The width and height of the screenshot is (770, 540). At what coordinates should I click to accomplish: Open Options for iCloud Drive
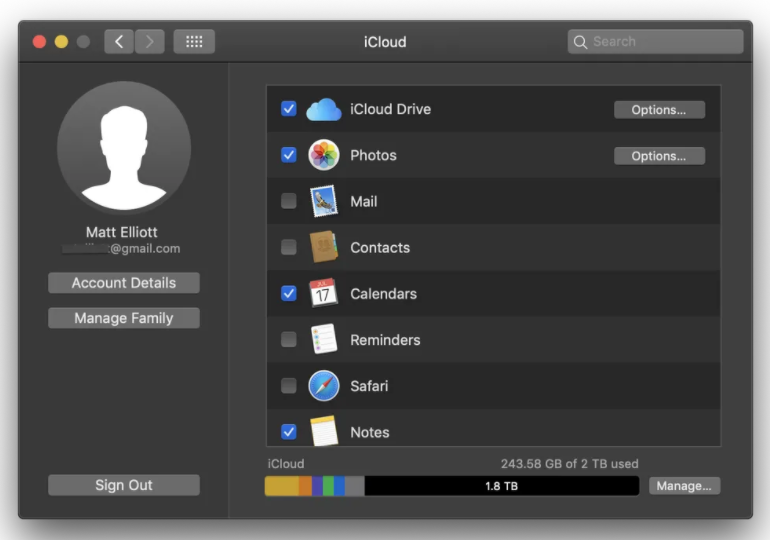coord(659,109)
